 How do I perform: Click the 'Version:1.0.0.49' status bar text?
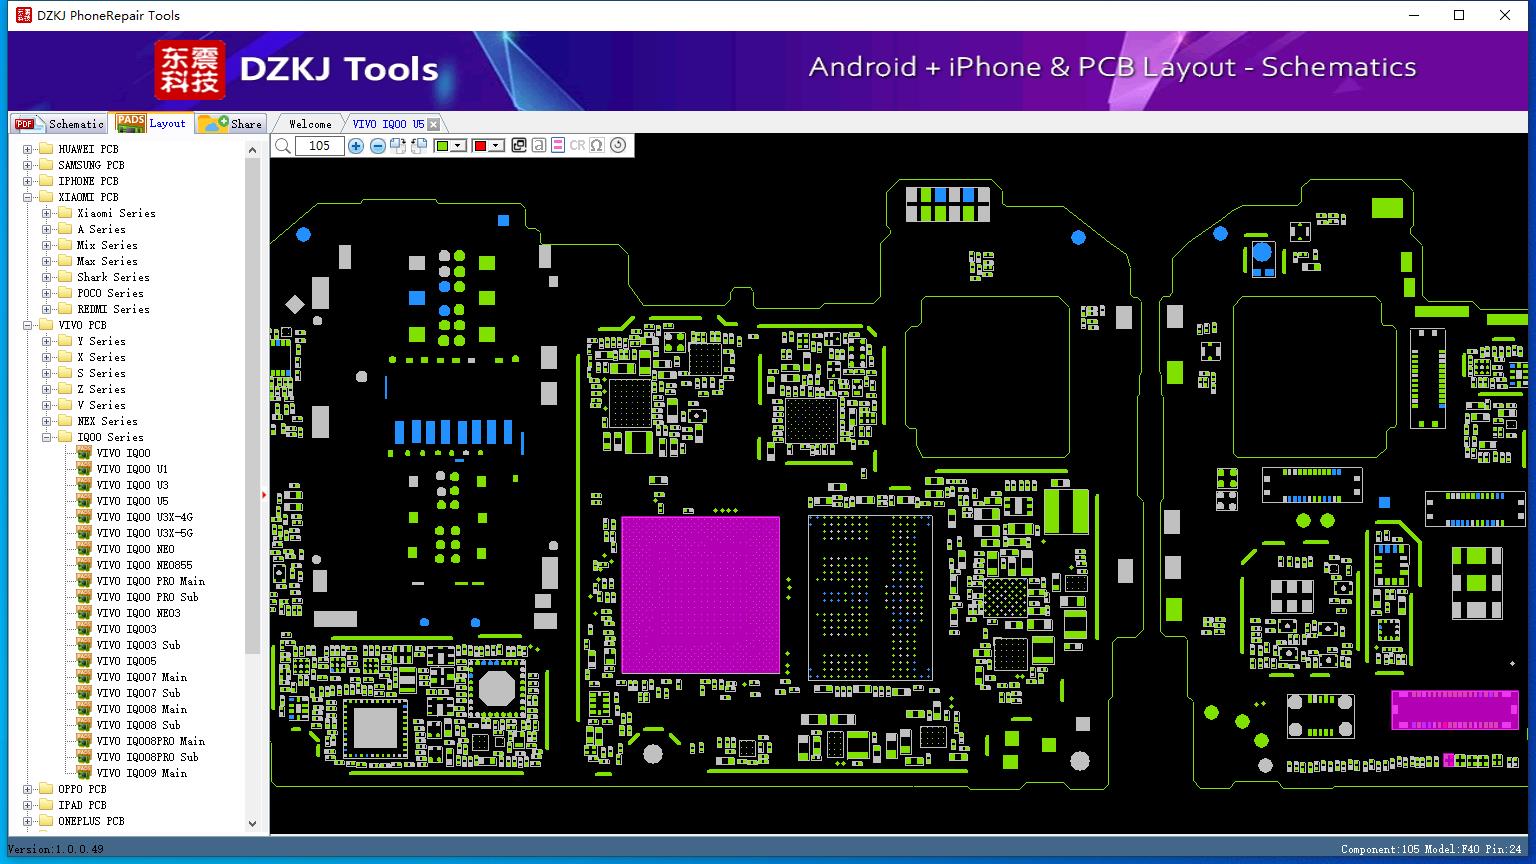[56, 849]
